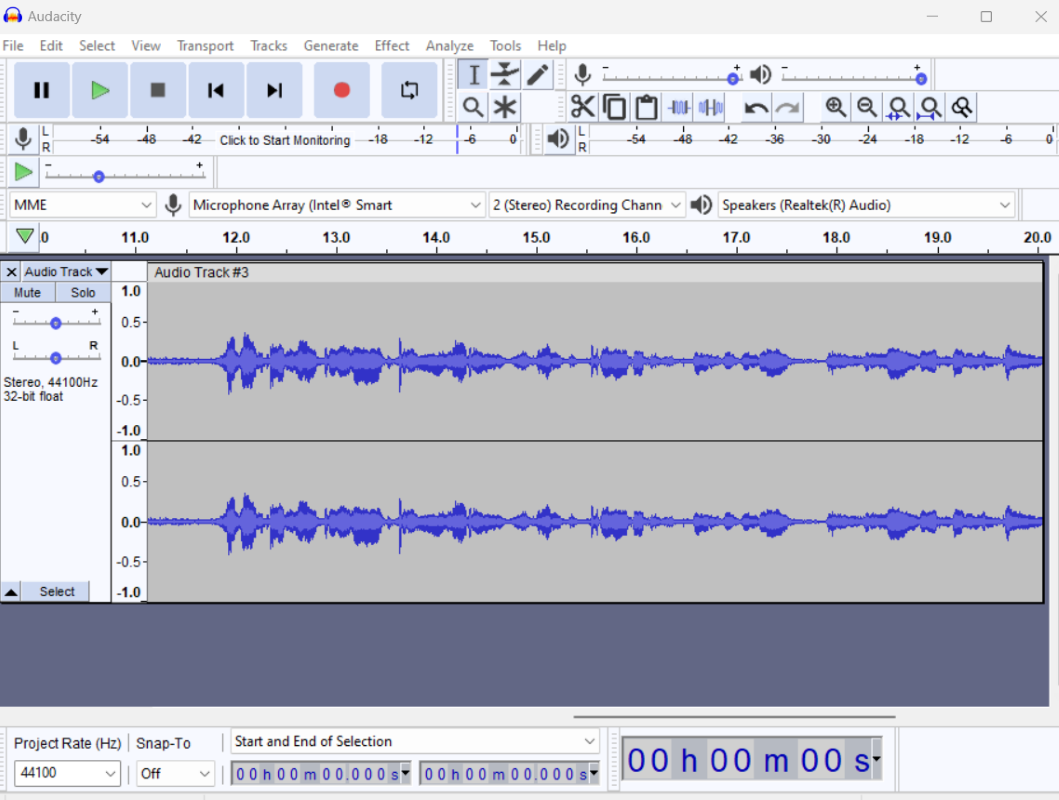Screen dimensions: 1059x800
Task: Click to Start Monitoring the recording meter
Action: pyautogui.click(x=285, y=140)
